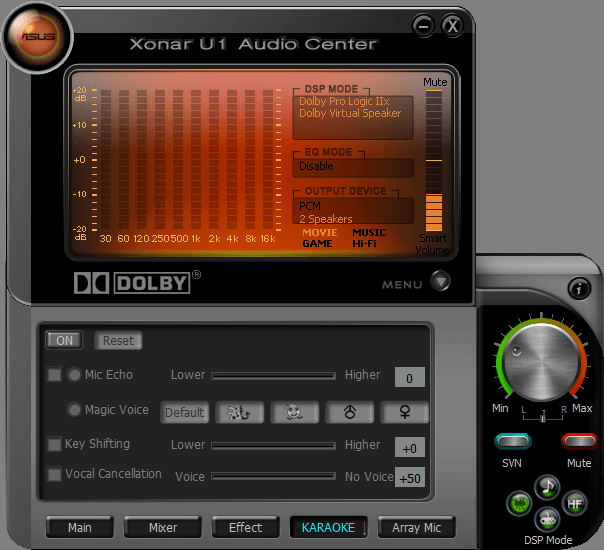Click the 2 Speakers output text

[325, 219]
